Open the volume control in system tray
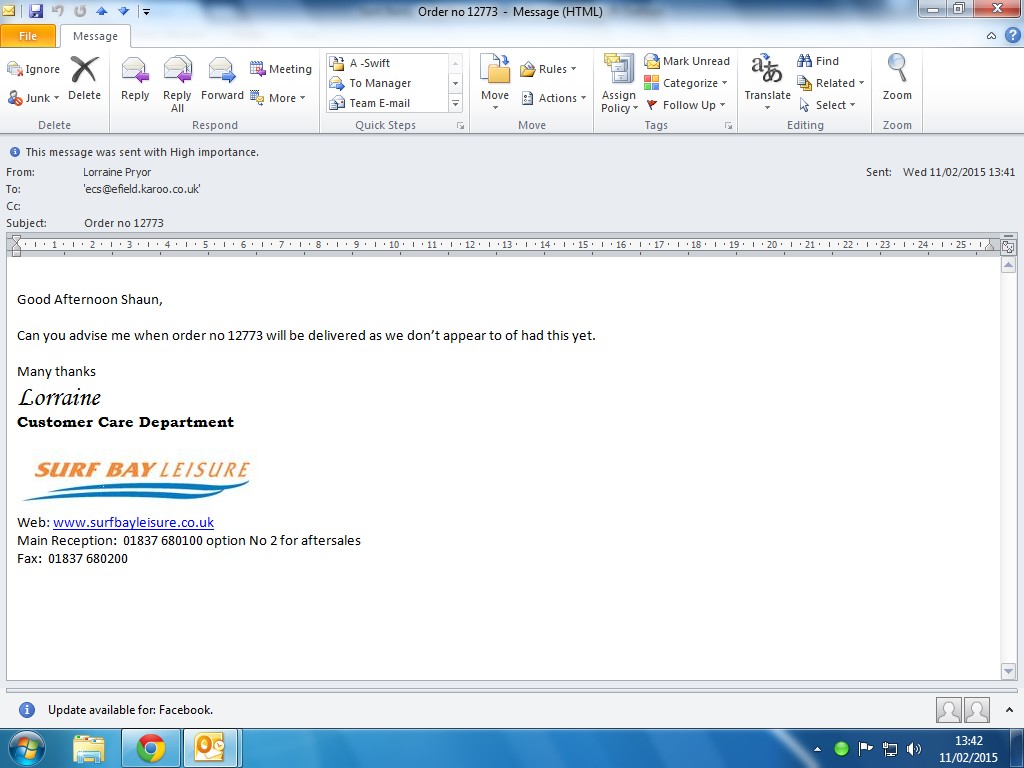 914,749
